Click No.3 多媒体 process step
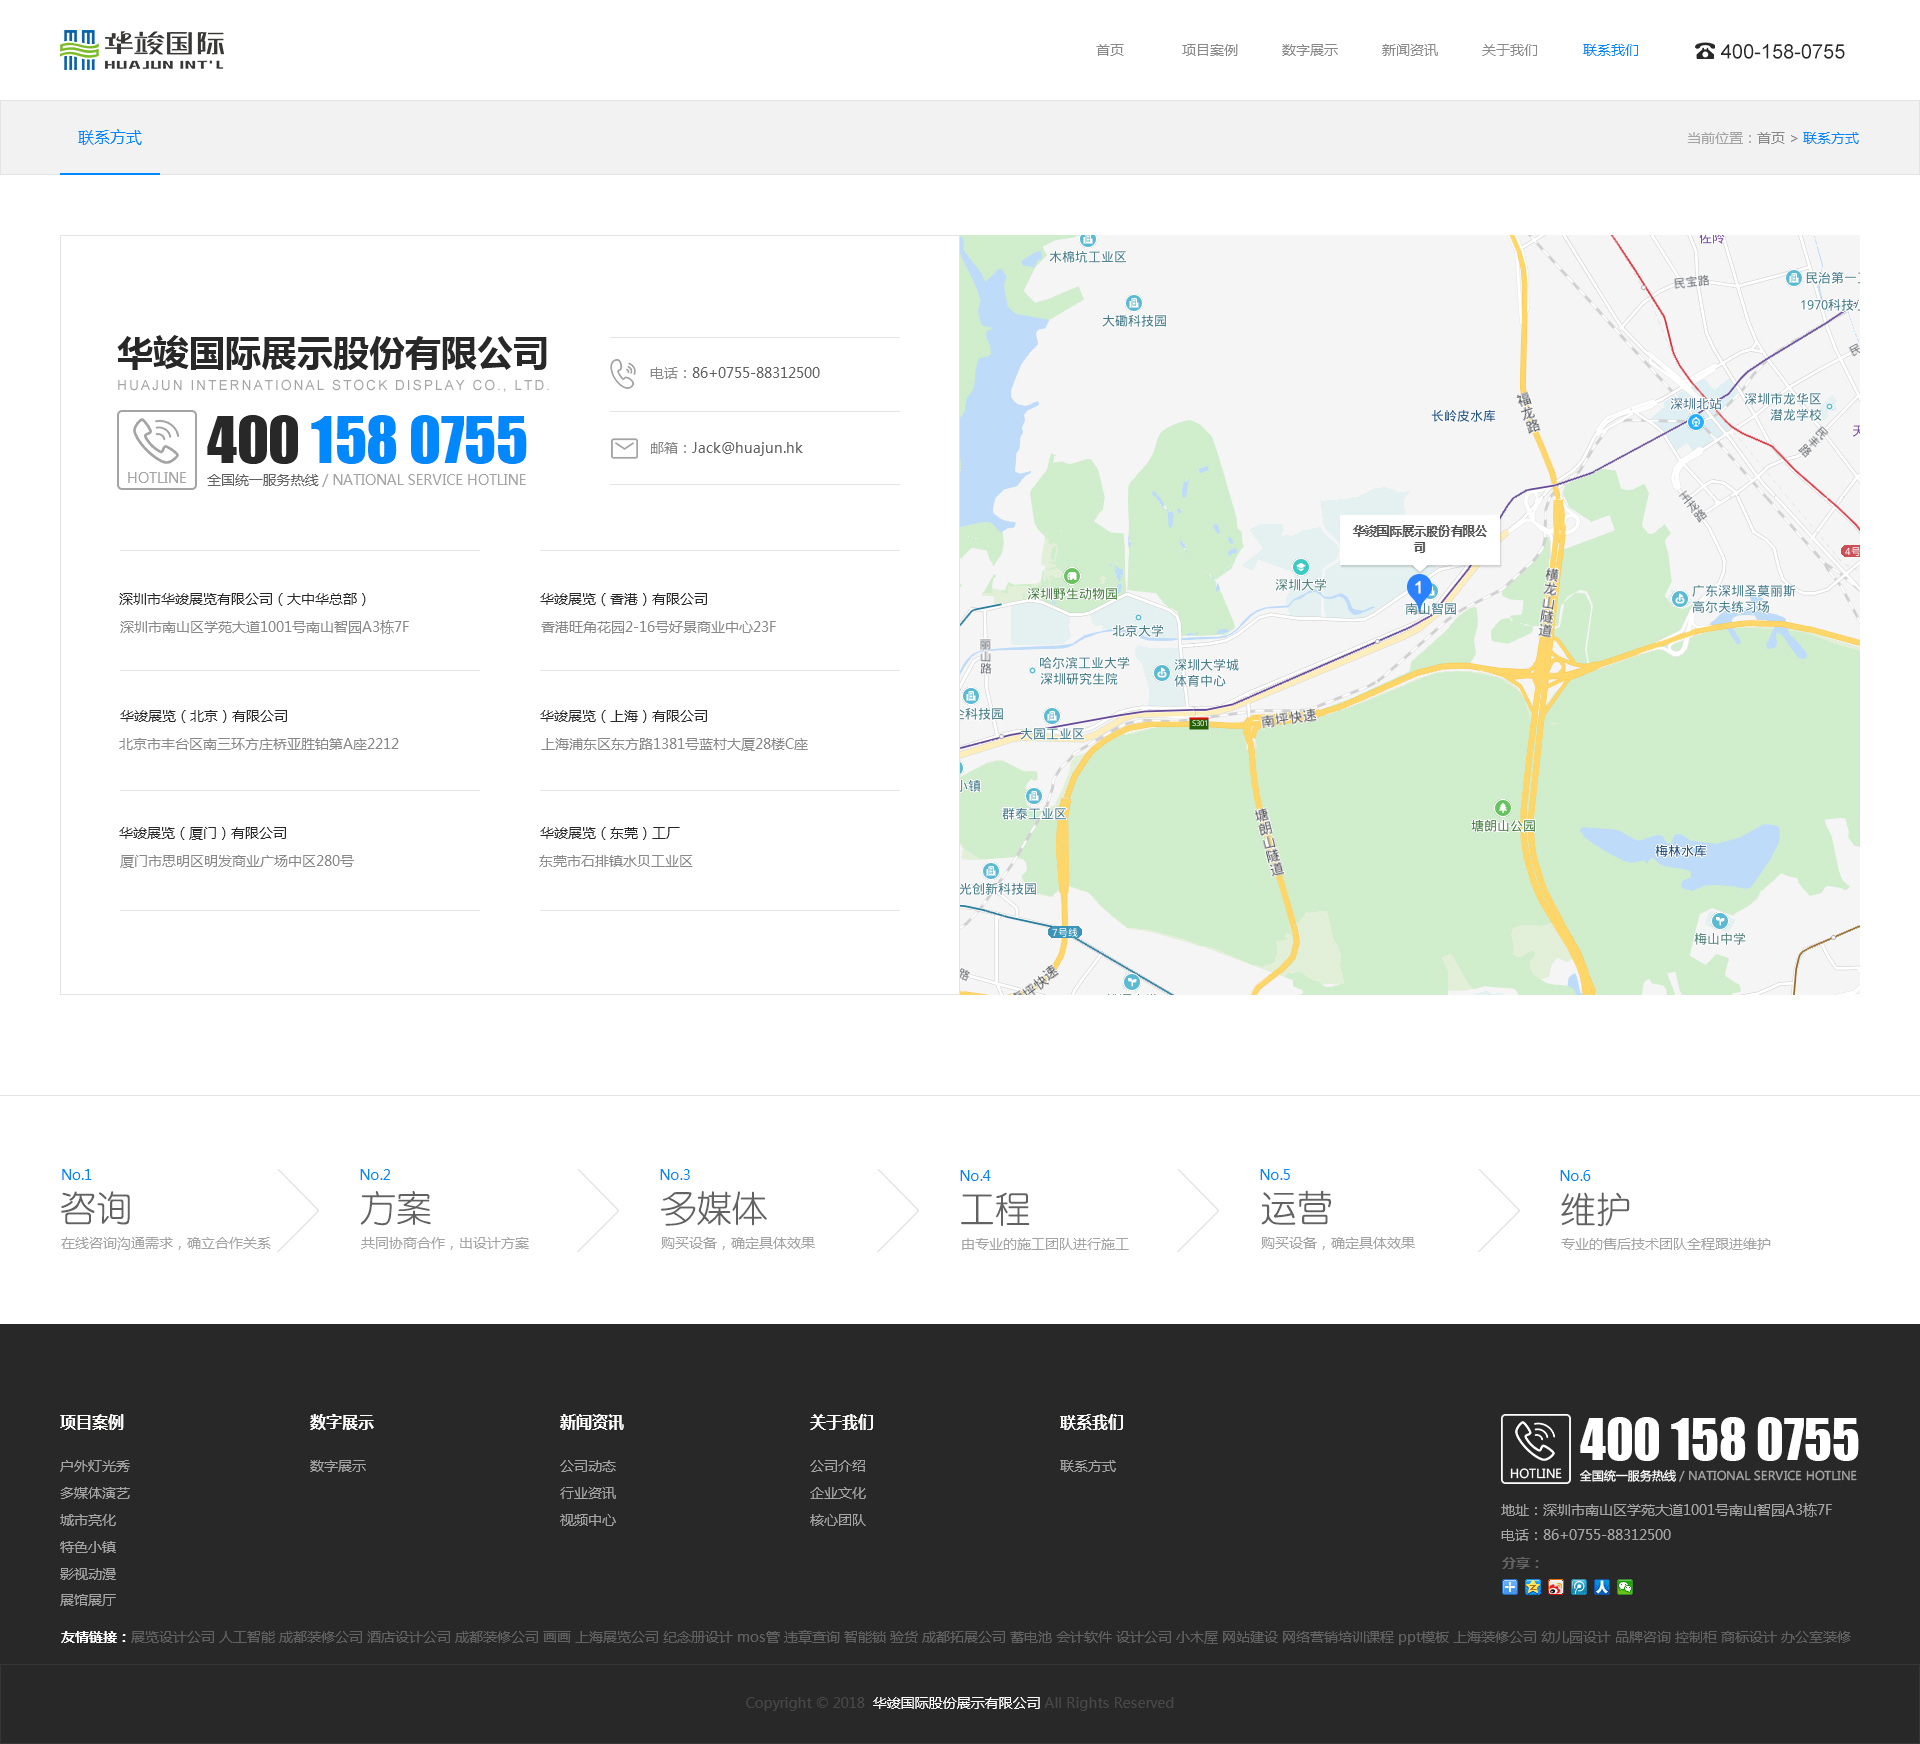 737,1209
